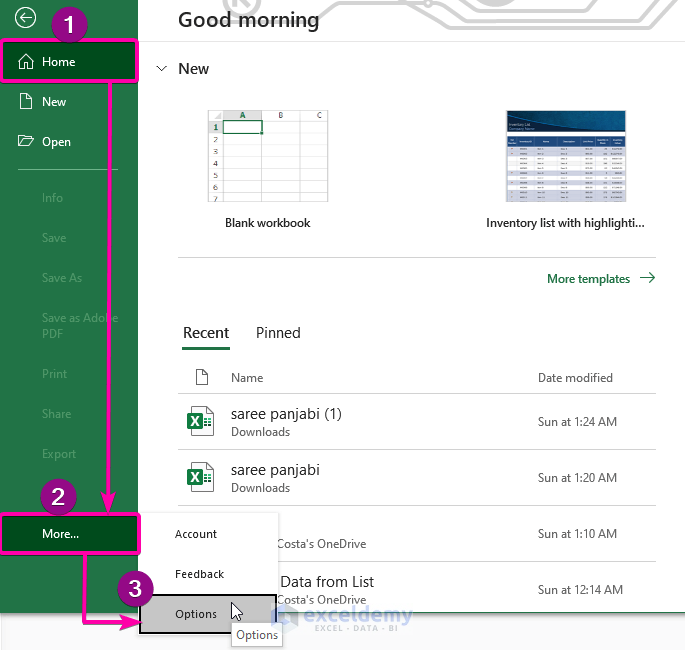Switch to the Pinned tab
Screen dimensions: 685x650
(278, 333)
